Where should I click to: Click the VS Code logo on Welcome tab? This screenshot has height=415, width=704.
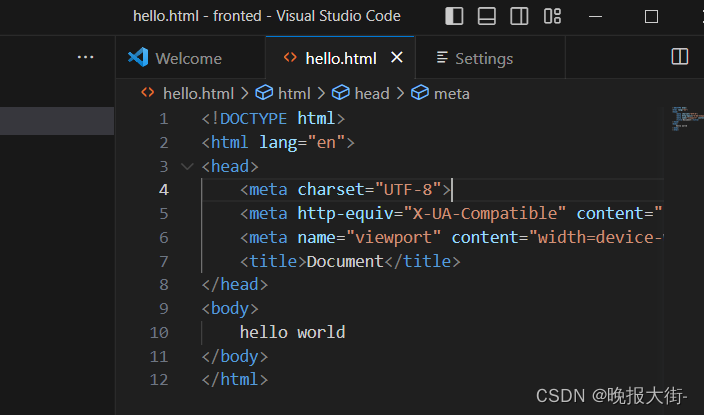138,58
